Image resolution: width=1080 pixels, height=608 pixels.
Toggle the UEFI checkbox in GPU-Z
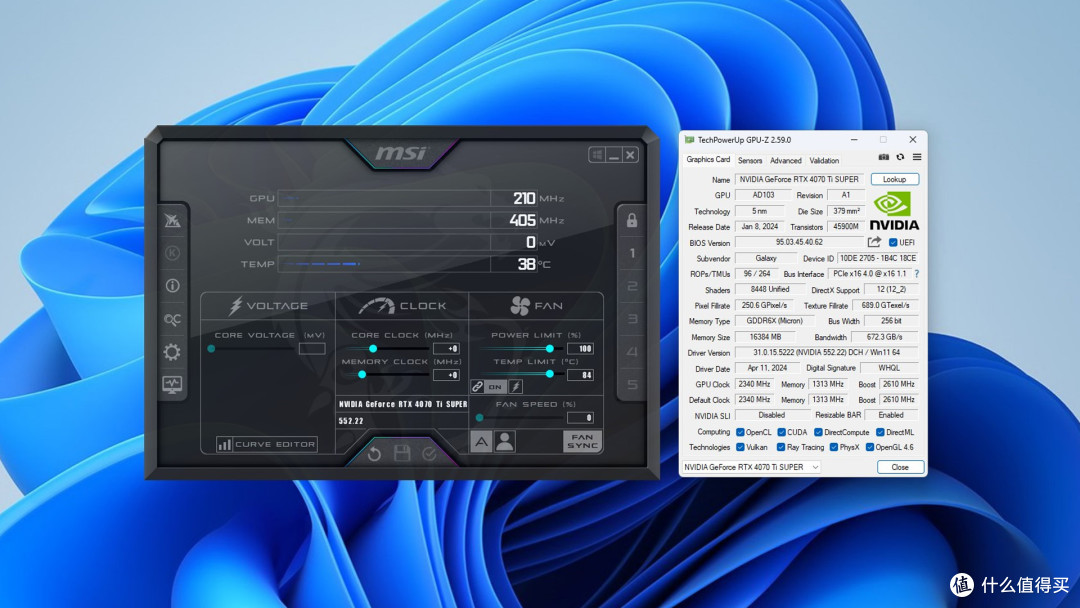click(893, 242)
